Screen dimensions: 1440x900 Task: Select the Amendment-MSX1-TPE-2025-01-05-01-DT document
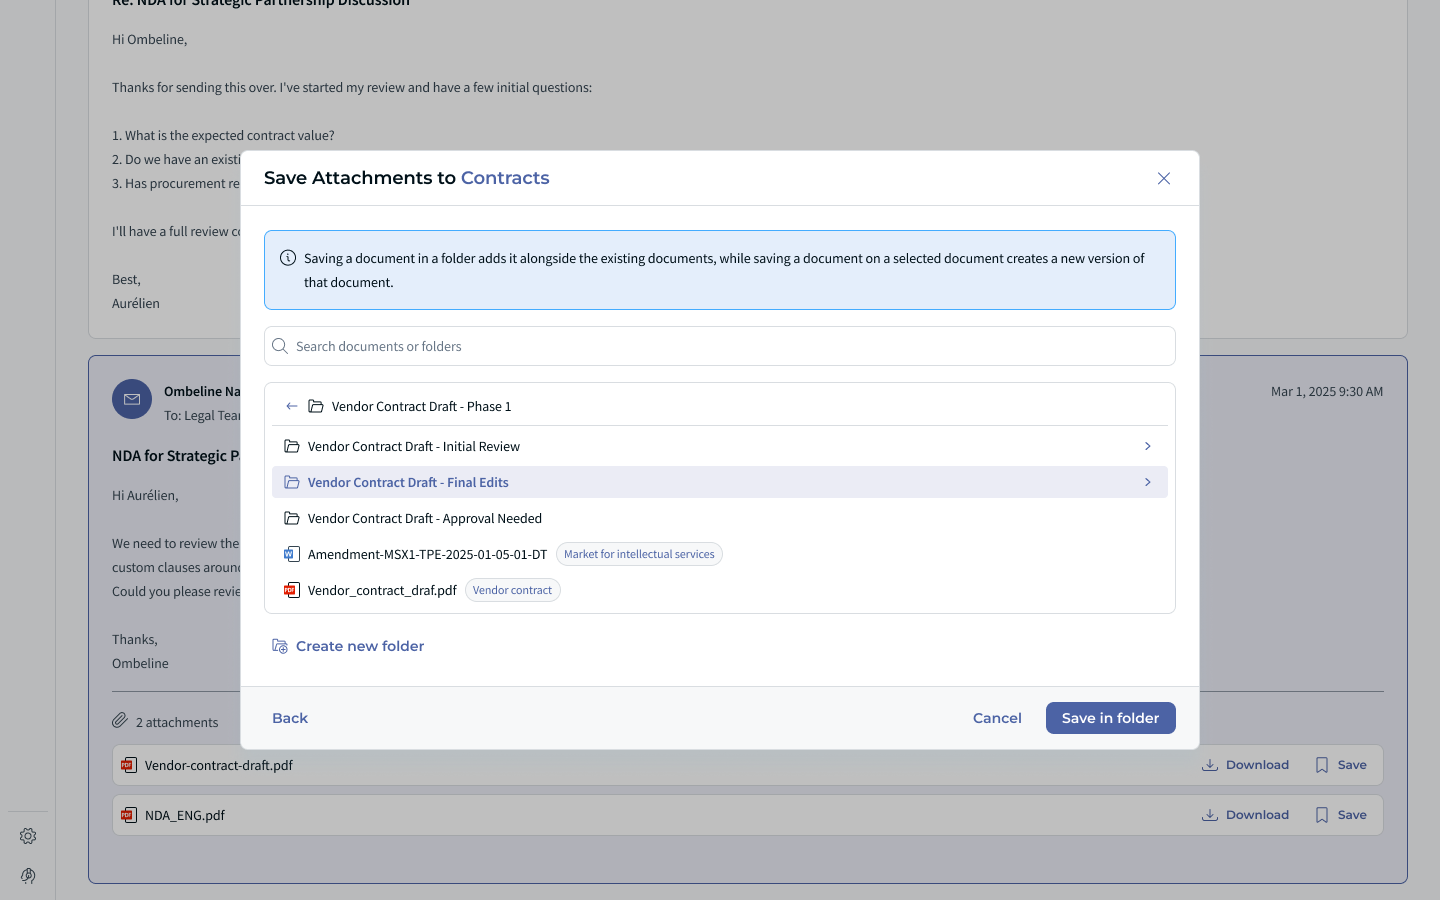(720, 554)
